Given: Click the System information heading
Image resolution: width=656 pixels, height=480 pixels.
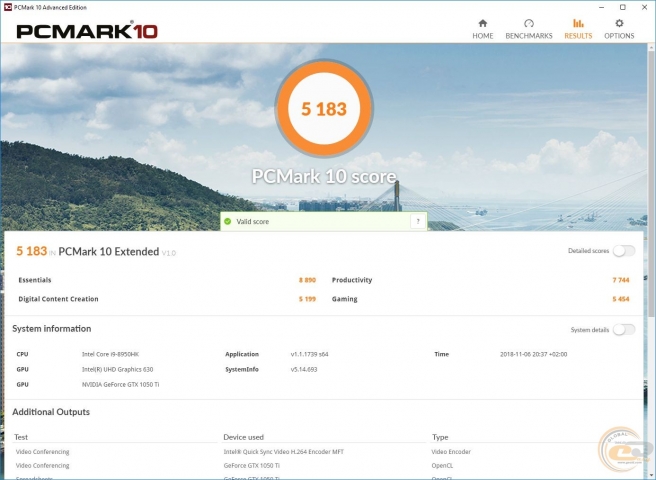Looking at the screenshot, I should [51, 329].
